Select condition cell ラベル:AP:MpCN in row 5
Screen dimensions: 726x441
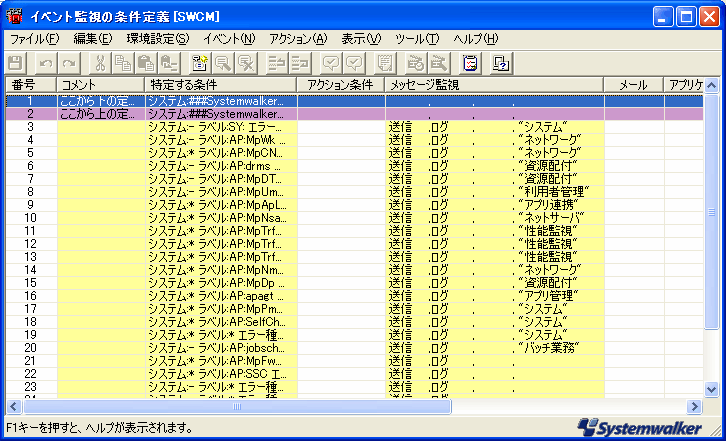coord(221,153)
